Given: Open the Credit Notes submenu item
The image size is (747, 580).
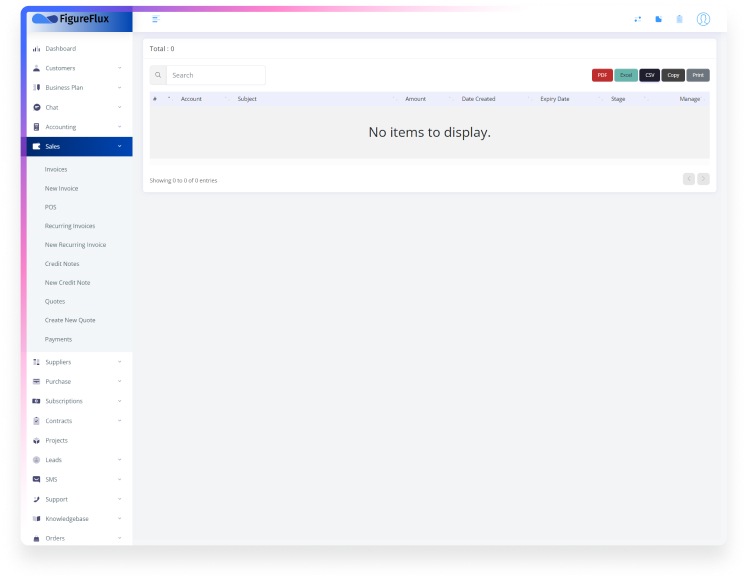Looking at the screenshot, I should pos(62,264).
